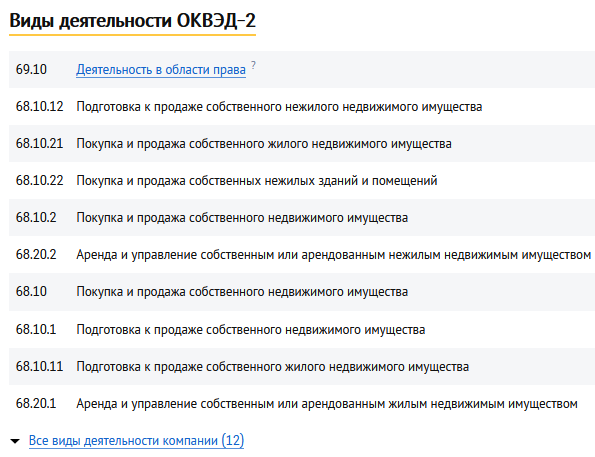595x457 pixels.
Task: Click 'Покупка и продажа собственных нежилых зданий и помещений'
Action: (257, 181)
